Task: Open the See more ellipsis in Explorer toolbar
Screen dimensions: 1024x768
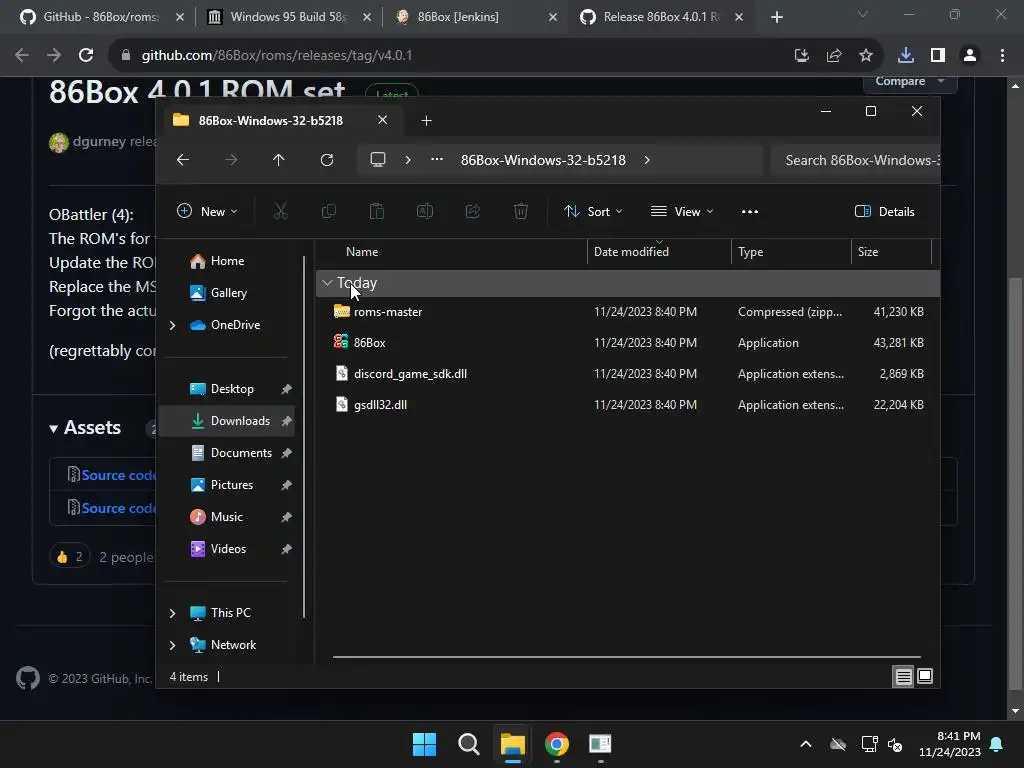Action: (750, 212)
